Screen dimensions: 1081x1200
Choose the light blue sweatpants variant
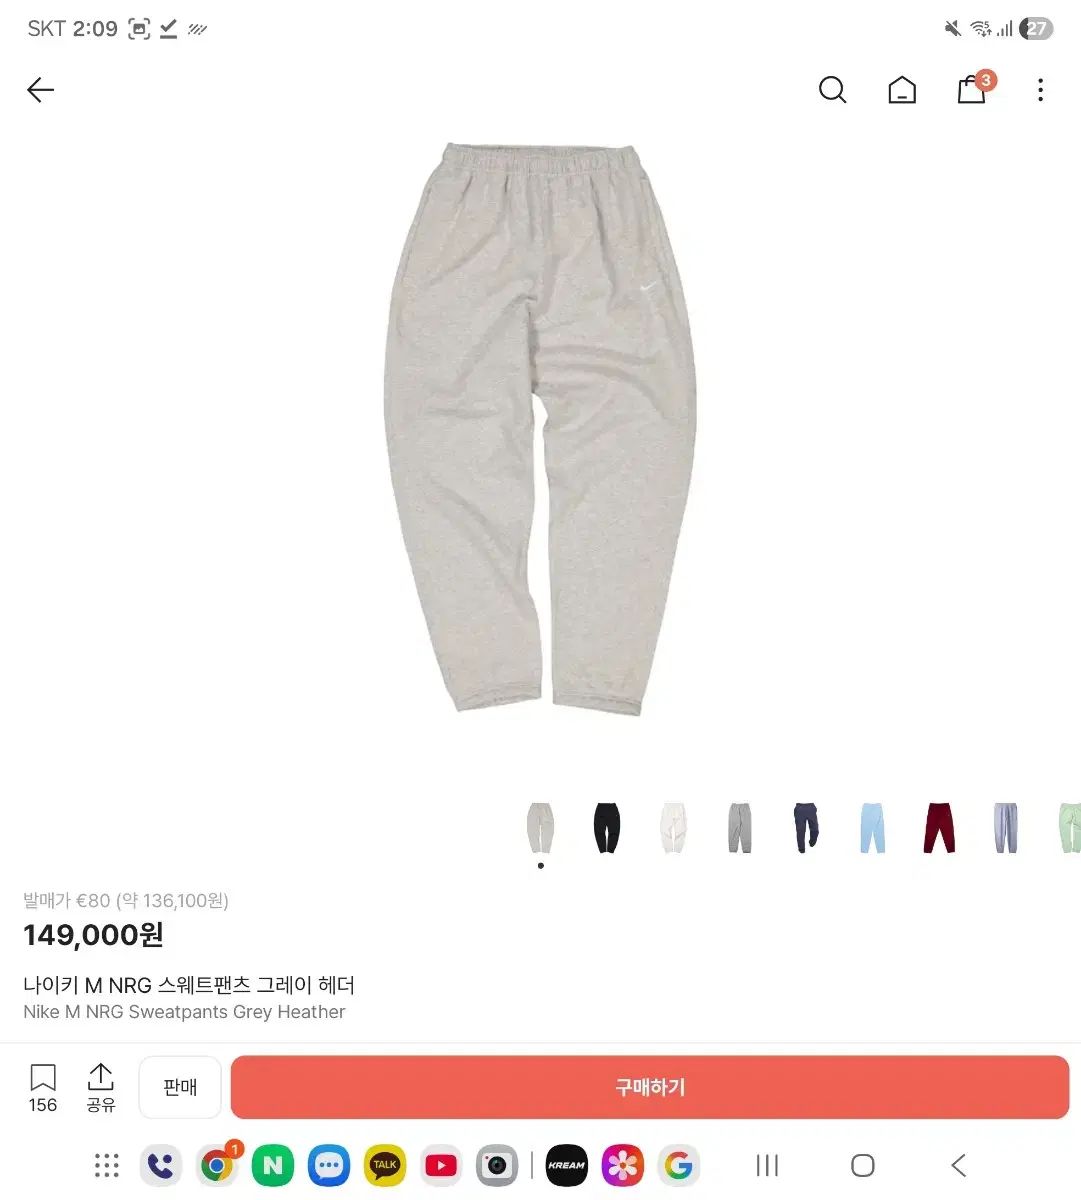873,828
